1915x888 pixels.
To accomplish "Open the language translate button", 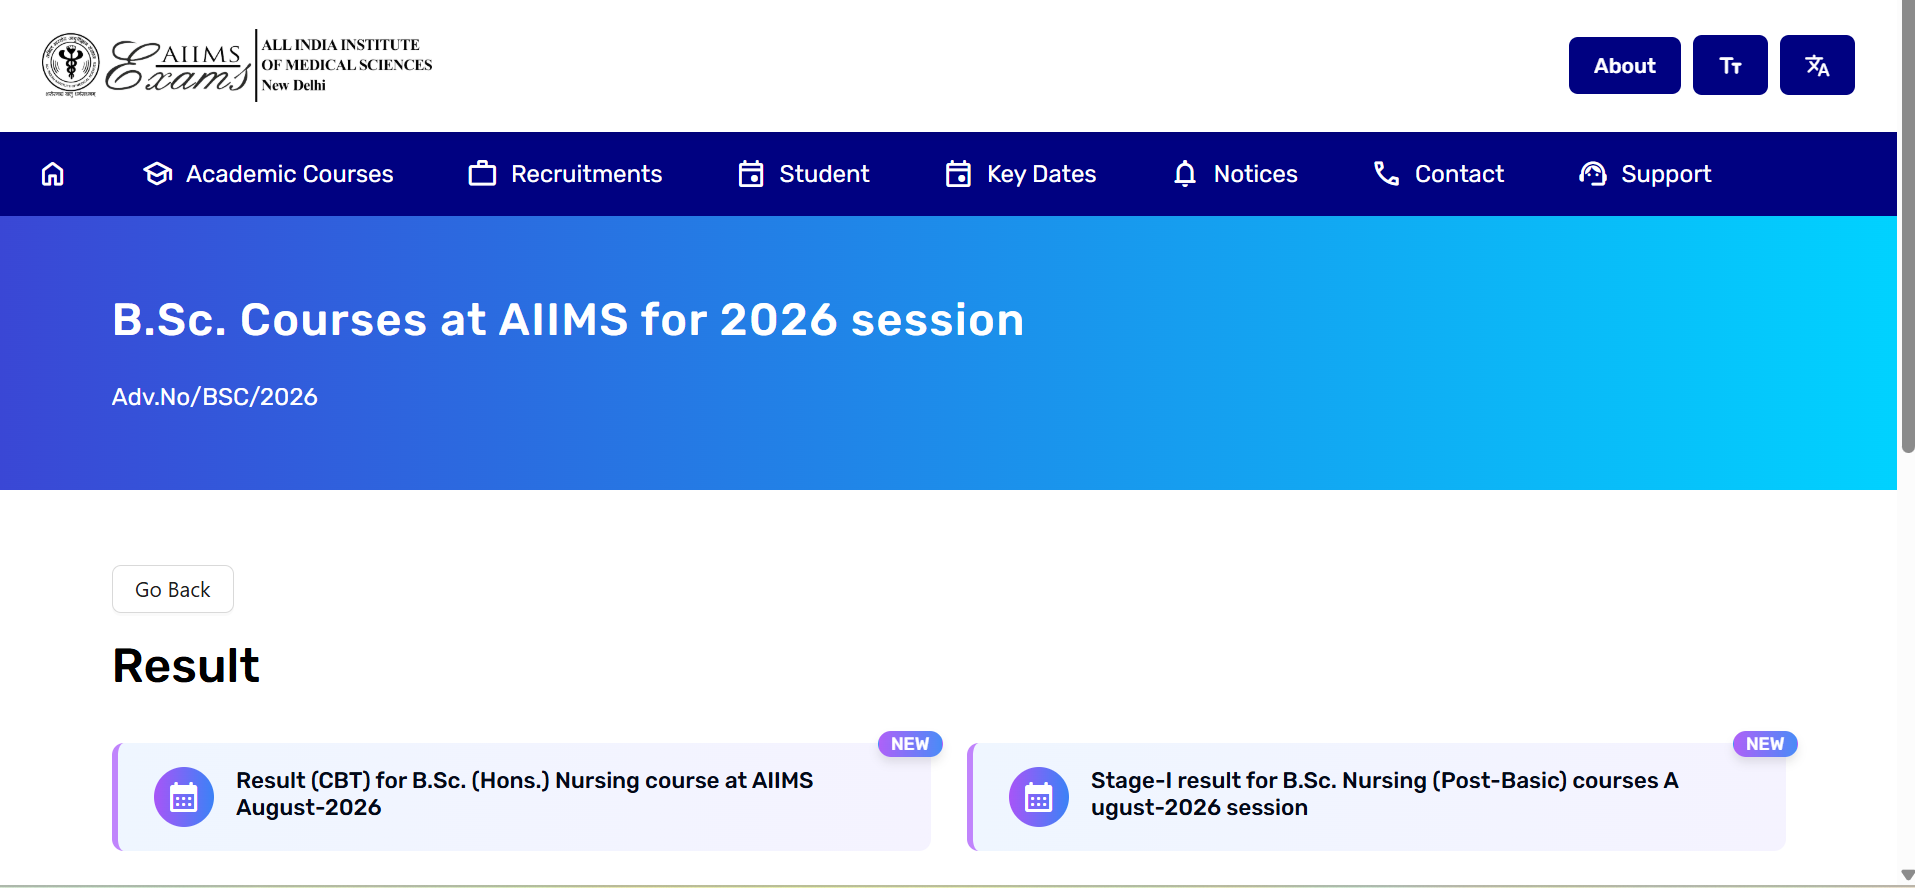I will coord(1817,65).
